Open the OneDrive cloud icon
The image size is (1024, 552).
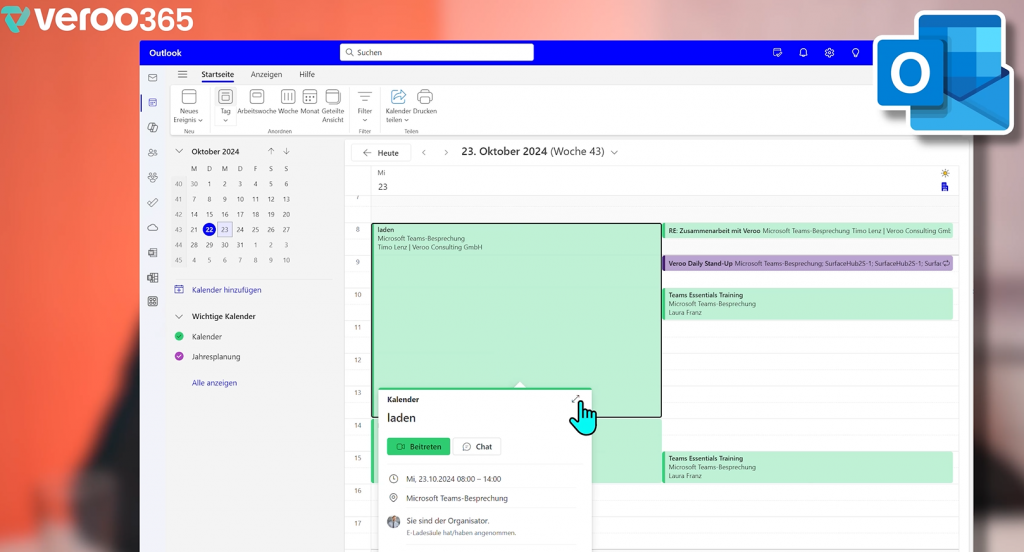tap(152, 227)
